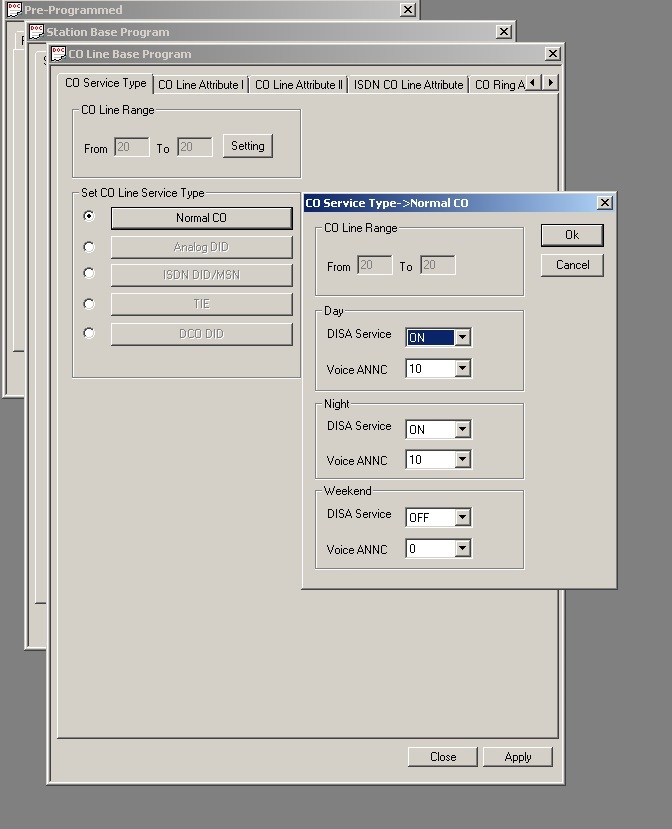Close the Normal CO dialog with X
The width and height of the screenshot is (672, 829).
tap(604, 203)
